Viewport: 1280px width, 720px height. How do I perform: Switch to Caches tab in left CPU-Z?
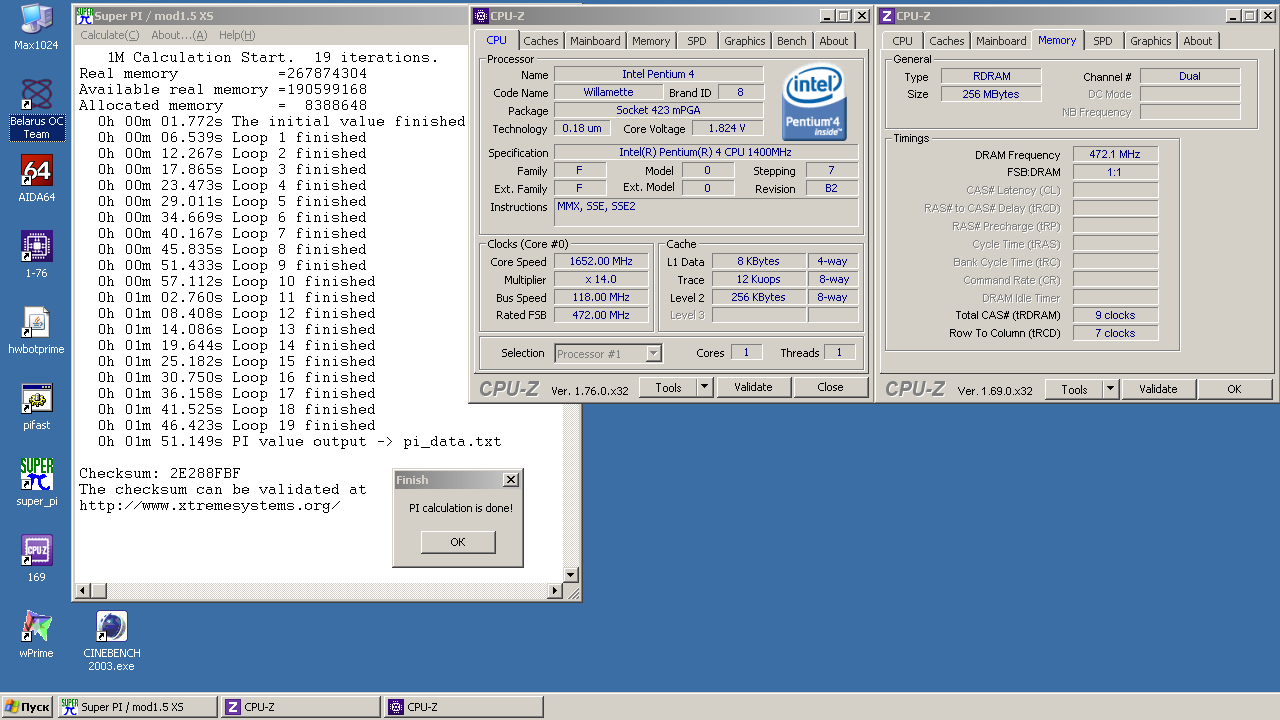541,41
